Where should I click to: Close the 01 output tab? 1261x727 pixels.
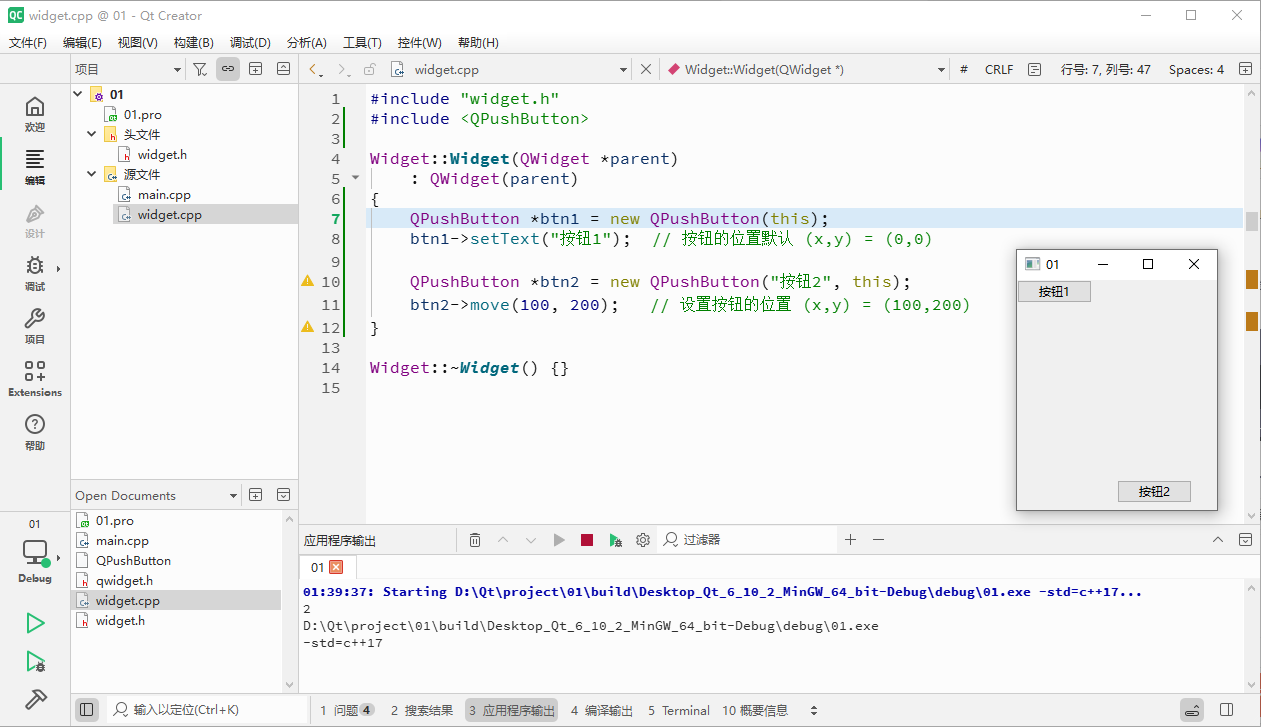[336, 567]
